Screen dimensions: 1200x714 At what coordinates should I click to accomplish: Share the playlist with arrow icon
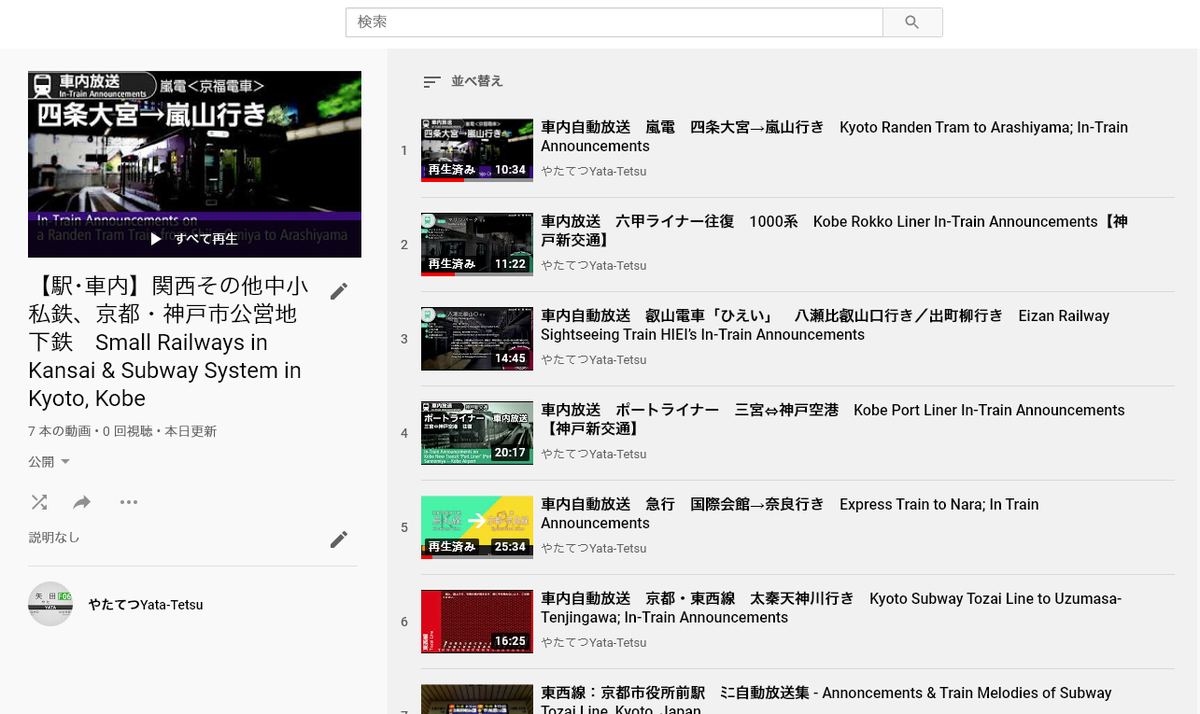82,502
